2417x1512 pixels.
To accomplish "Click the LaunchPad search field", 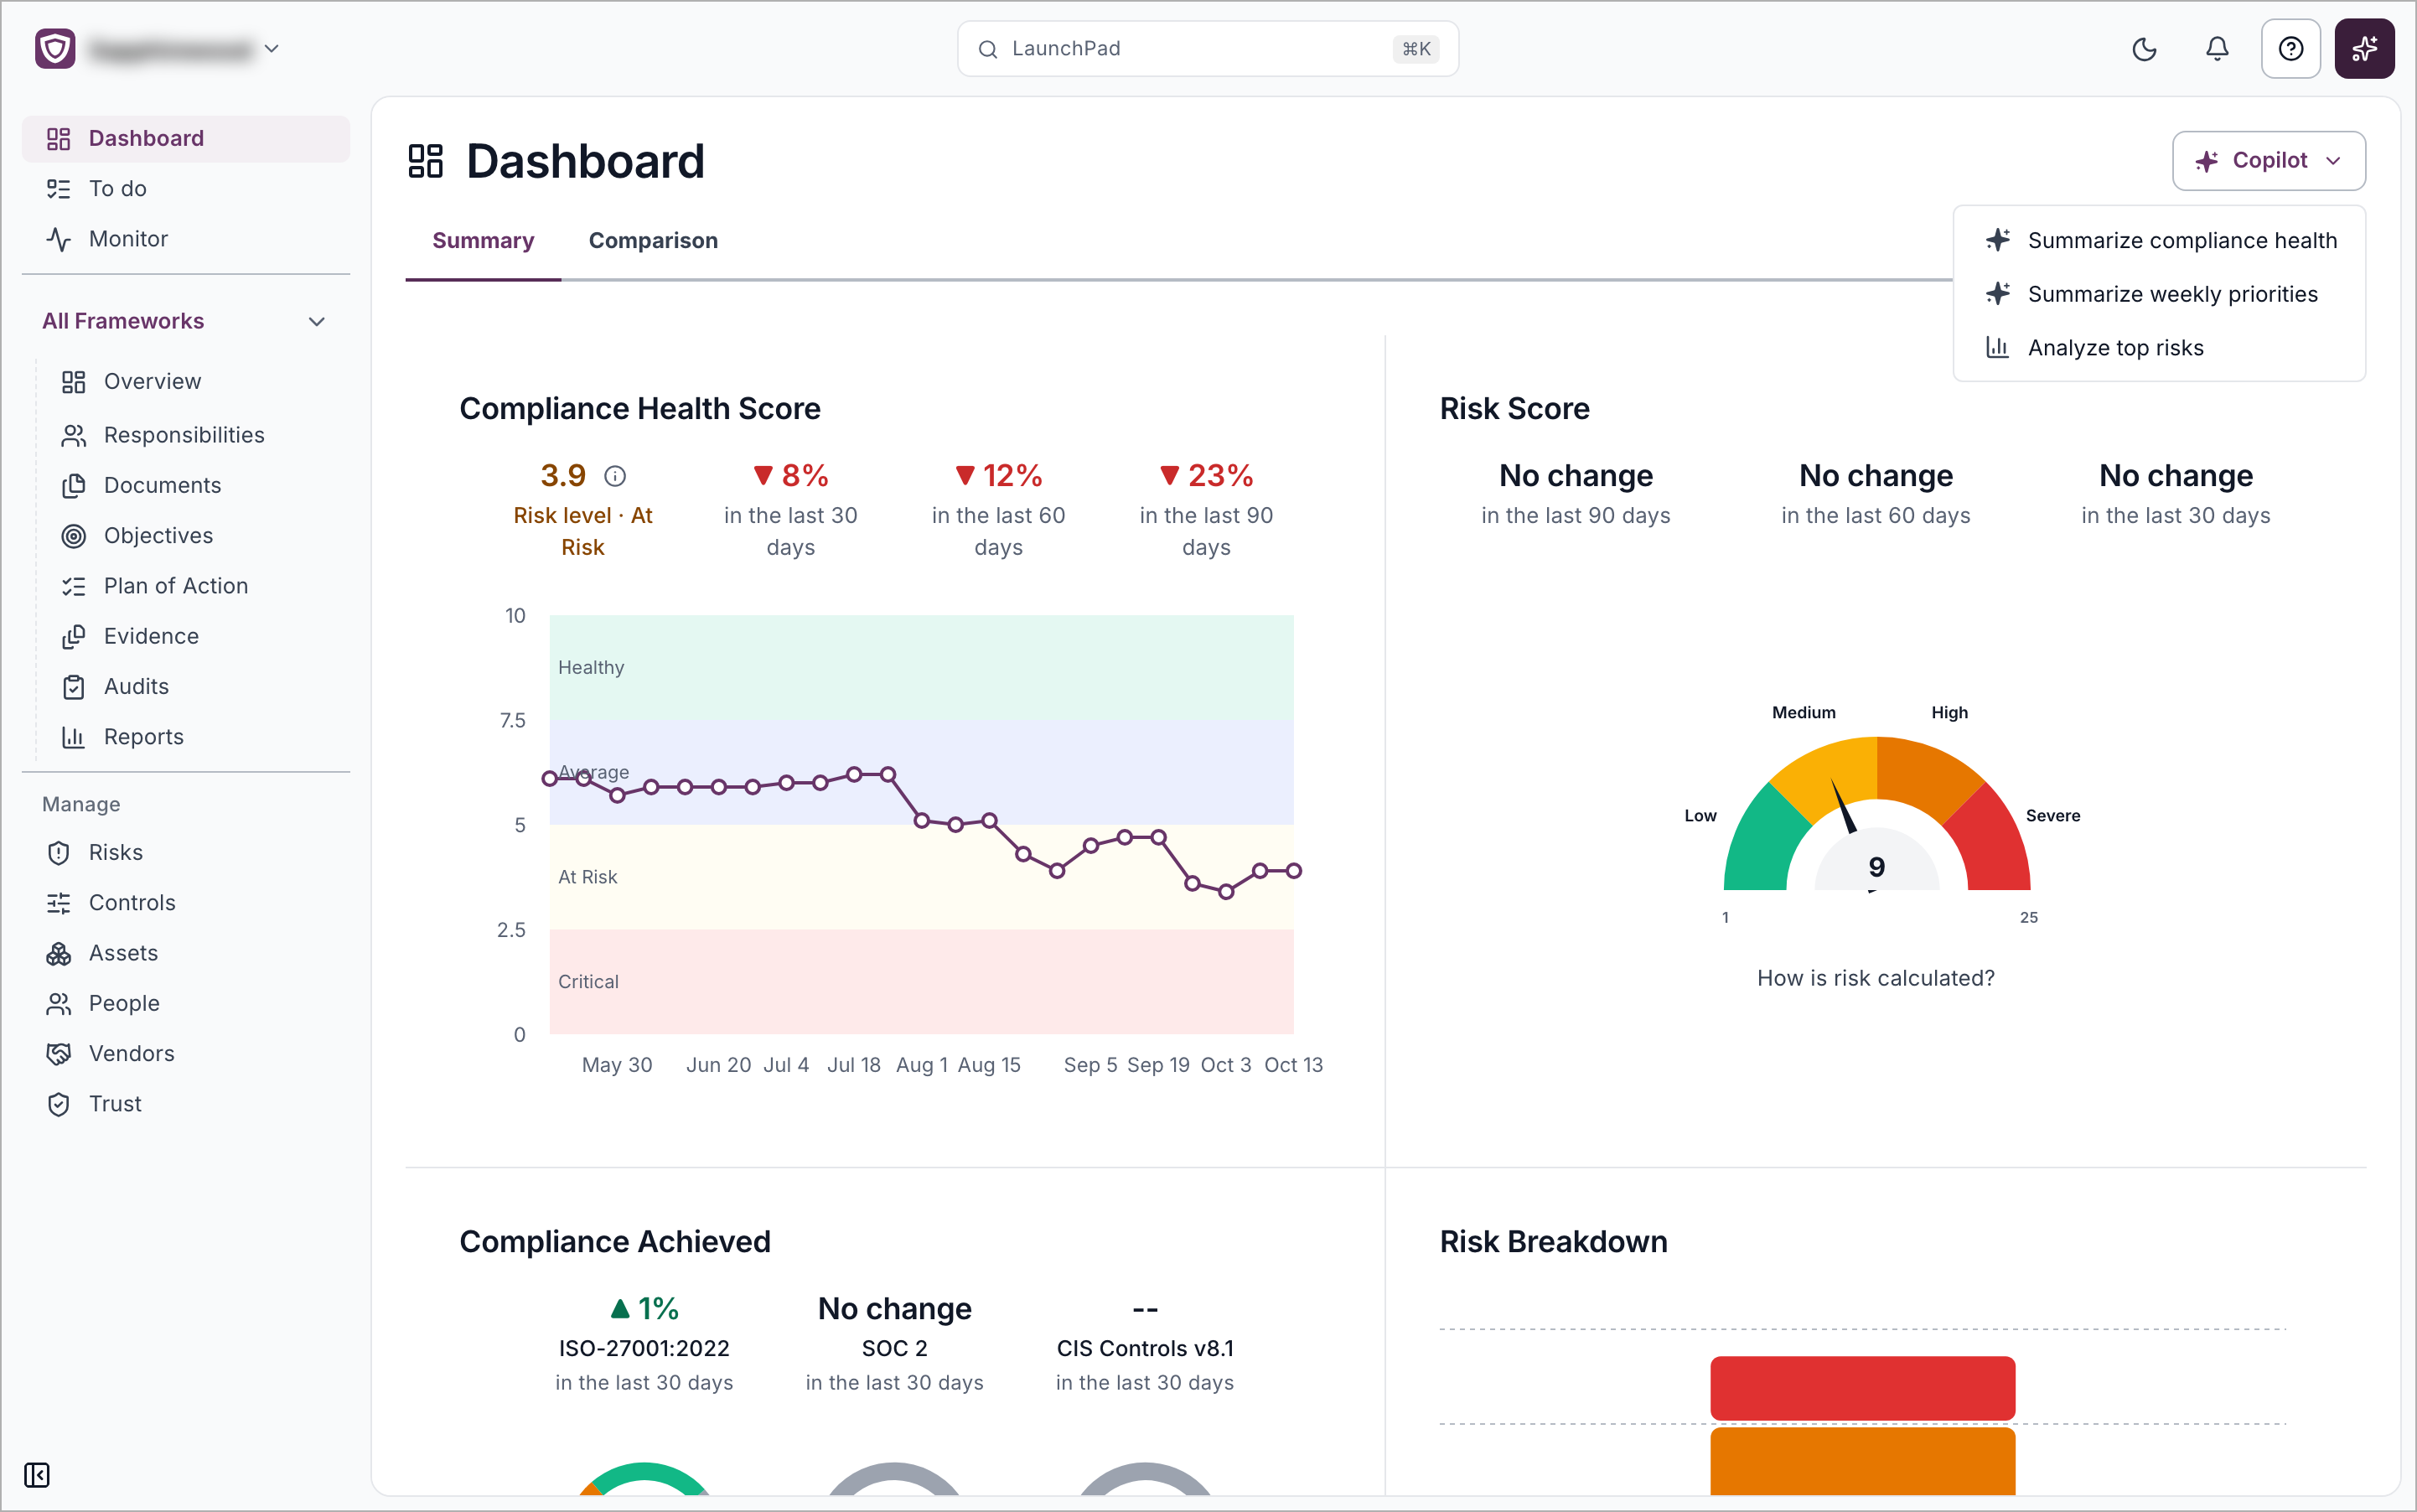I will coord(1207,49).
